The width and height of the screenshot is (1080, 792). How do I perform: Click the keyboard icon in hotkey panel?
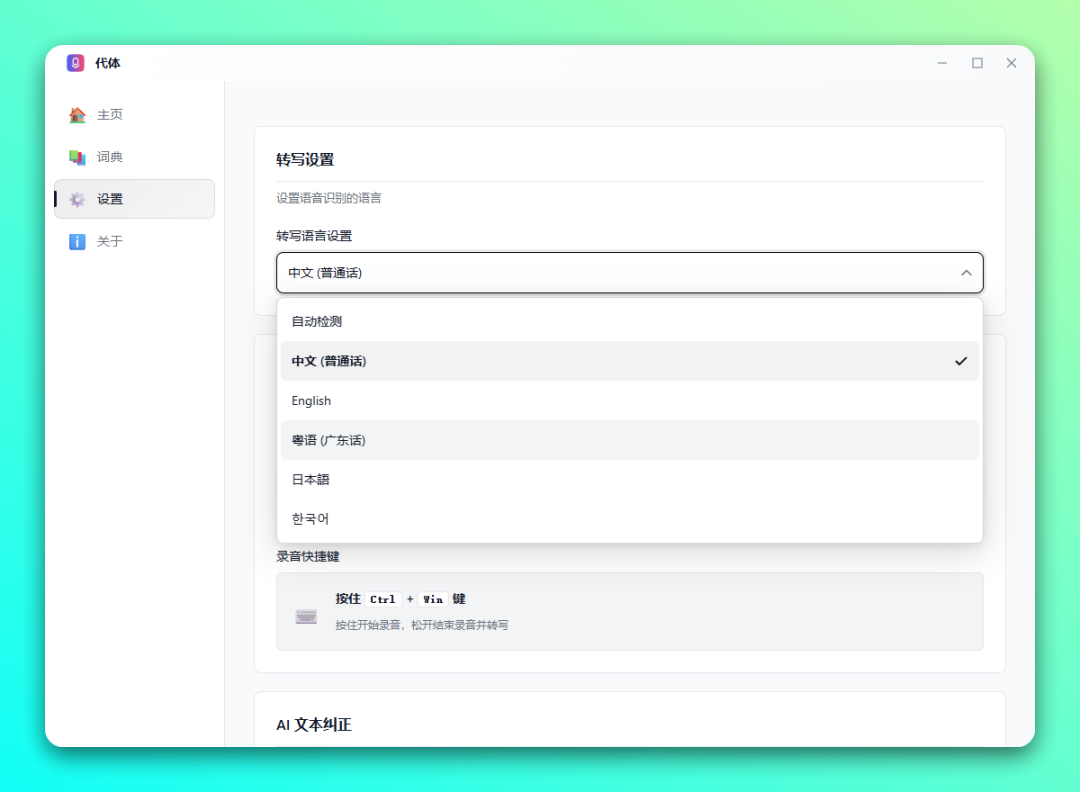[x=306, y=616]
